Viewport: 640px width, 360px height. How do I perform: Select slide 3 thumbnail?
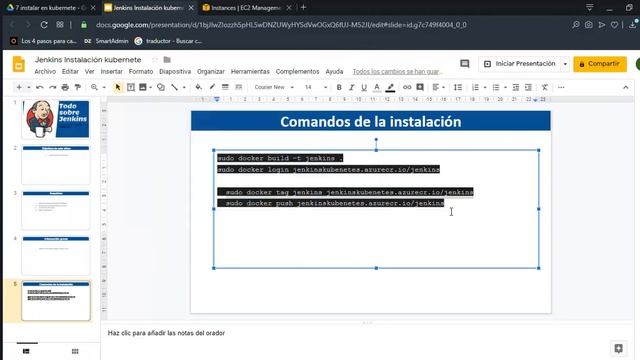coord(56,210)
